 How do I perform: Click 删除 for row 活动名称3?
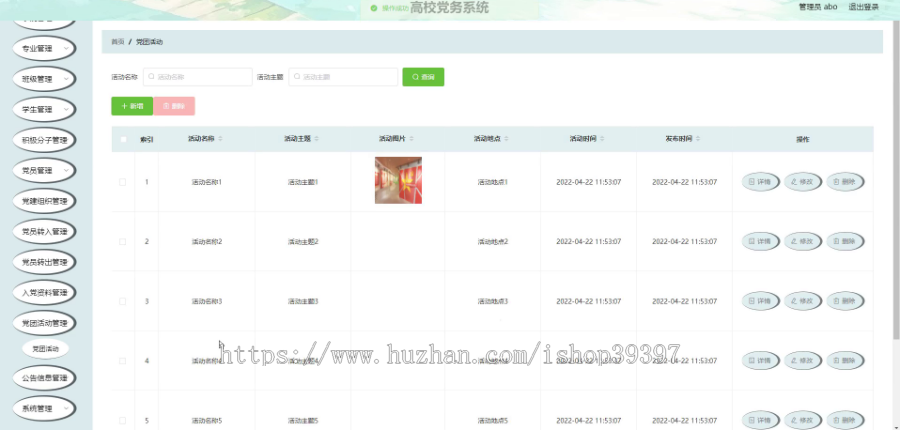[x=845, y=301]
